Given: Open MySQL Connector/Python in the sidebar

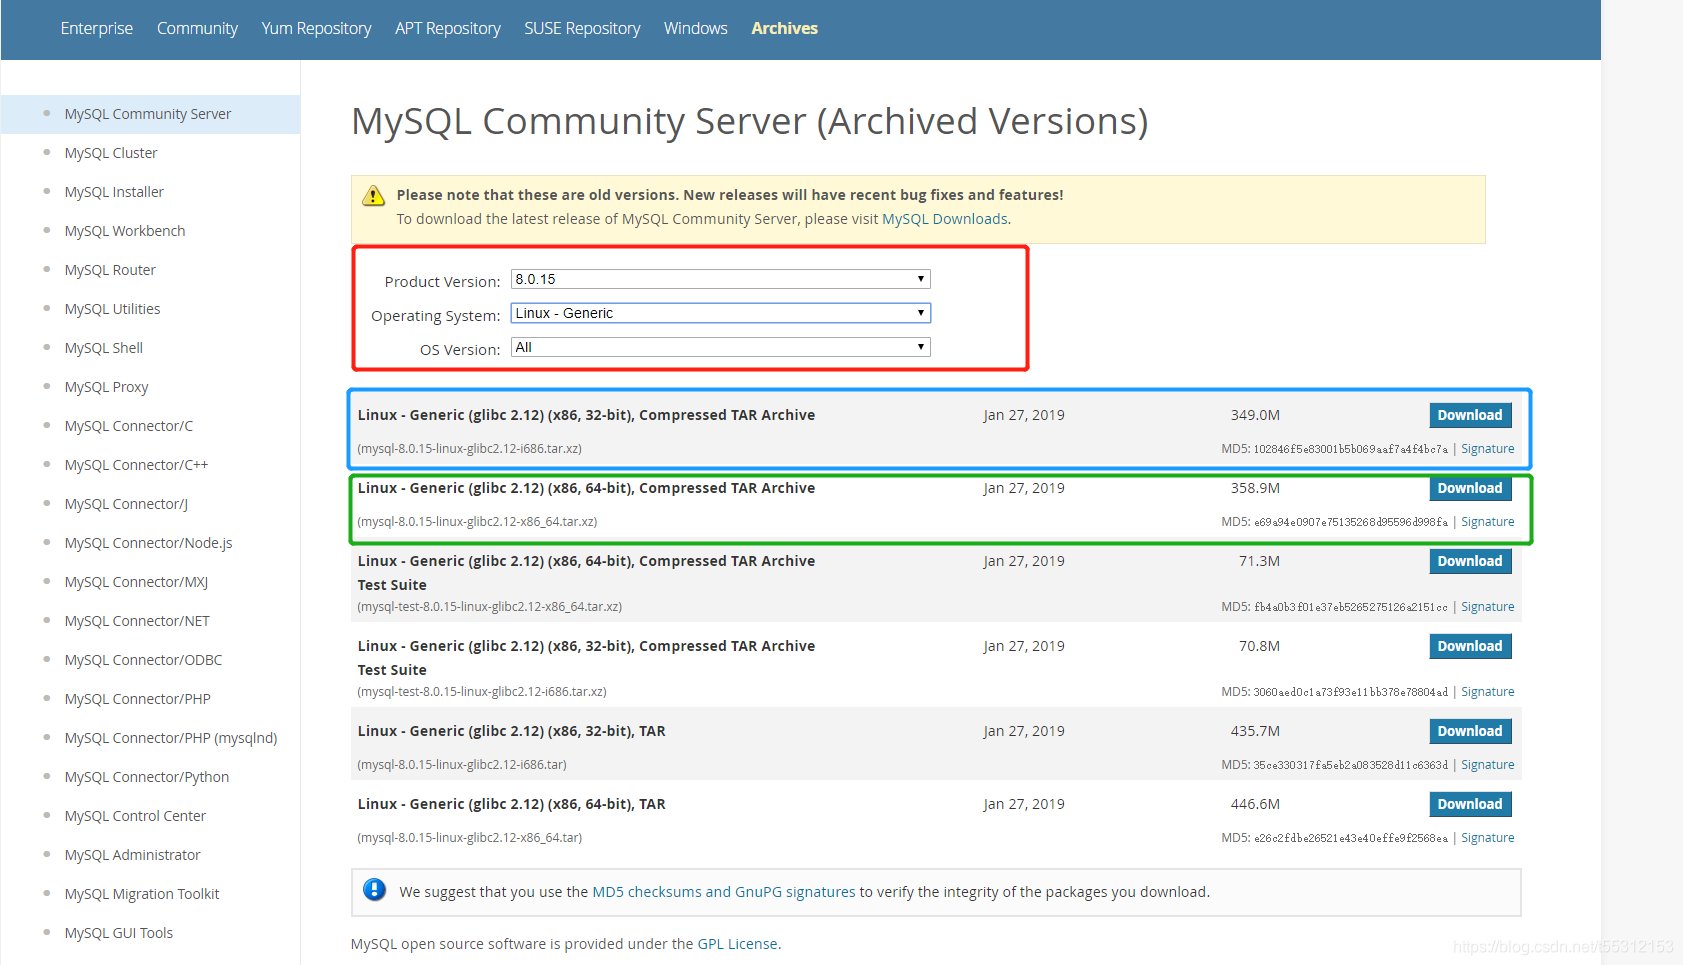Looking at the screenshot, I should pyautogui.click(x=147, y=777).
